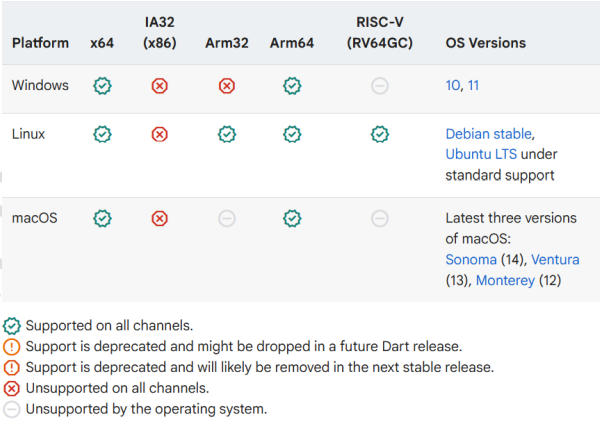The image size is (605, 427).
Task: Open the Sonoma macOS link
Action: click(471, 260)
